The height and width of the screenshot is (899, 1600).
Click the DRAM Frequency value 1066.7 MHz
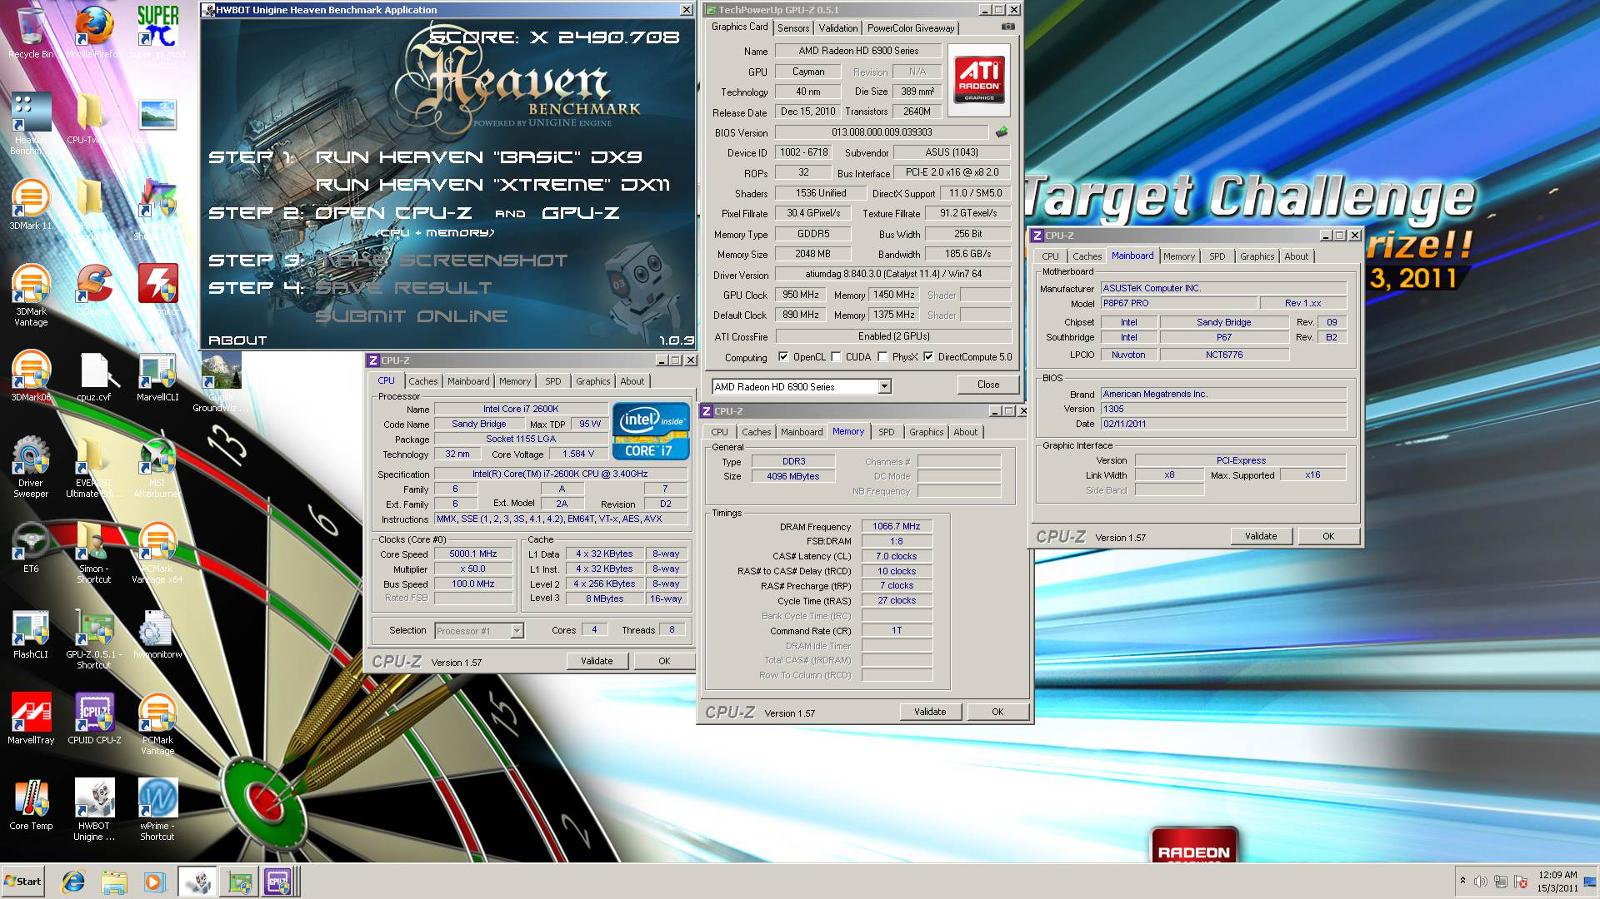click(897, 526)
